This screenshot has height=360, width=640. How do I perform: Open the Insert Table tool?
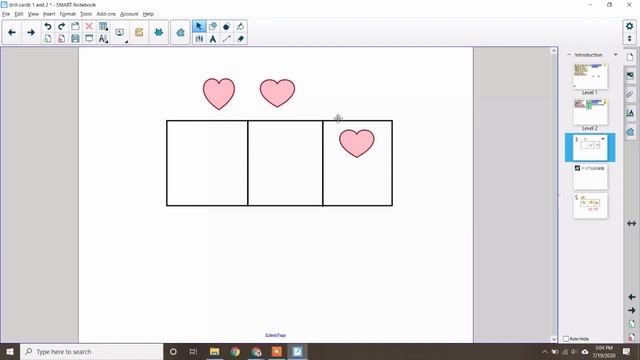point(103,27)
